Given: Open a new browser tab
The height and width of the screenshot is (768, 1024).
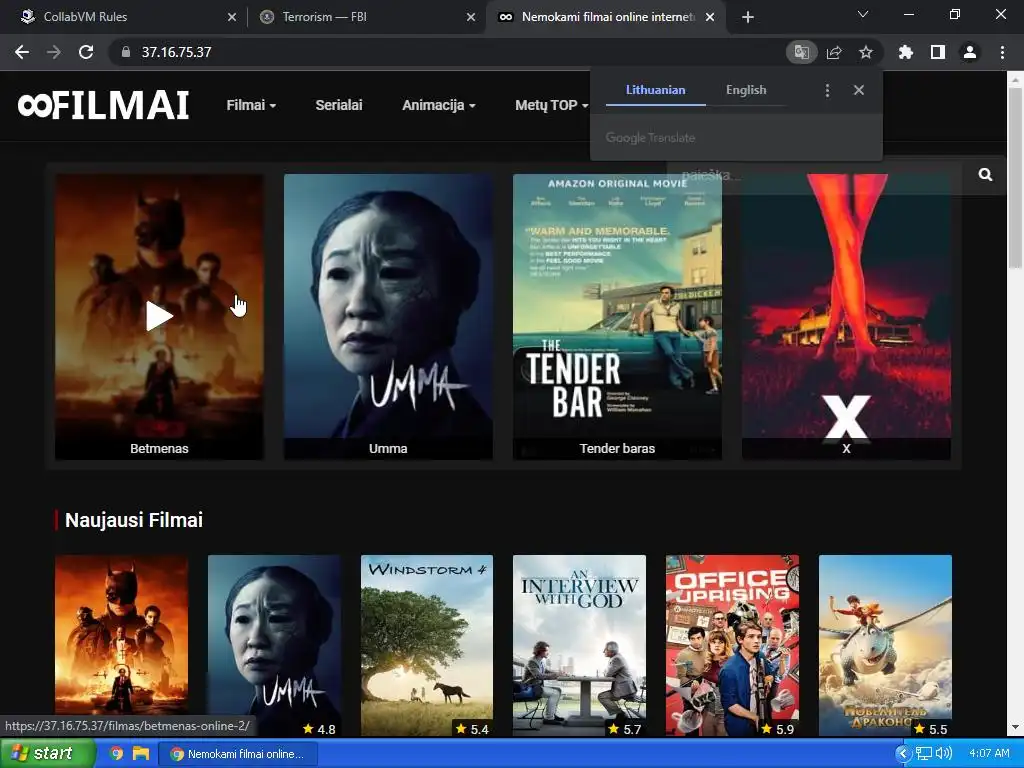Looking at the screenshot, I should (748, 17).
